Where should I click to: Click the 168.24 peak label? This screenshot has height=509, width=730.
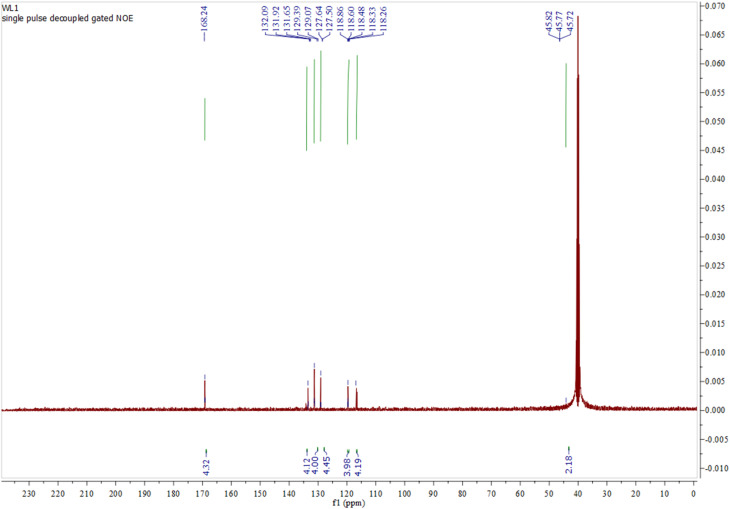[x=204, y=19]
